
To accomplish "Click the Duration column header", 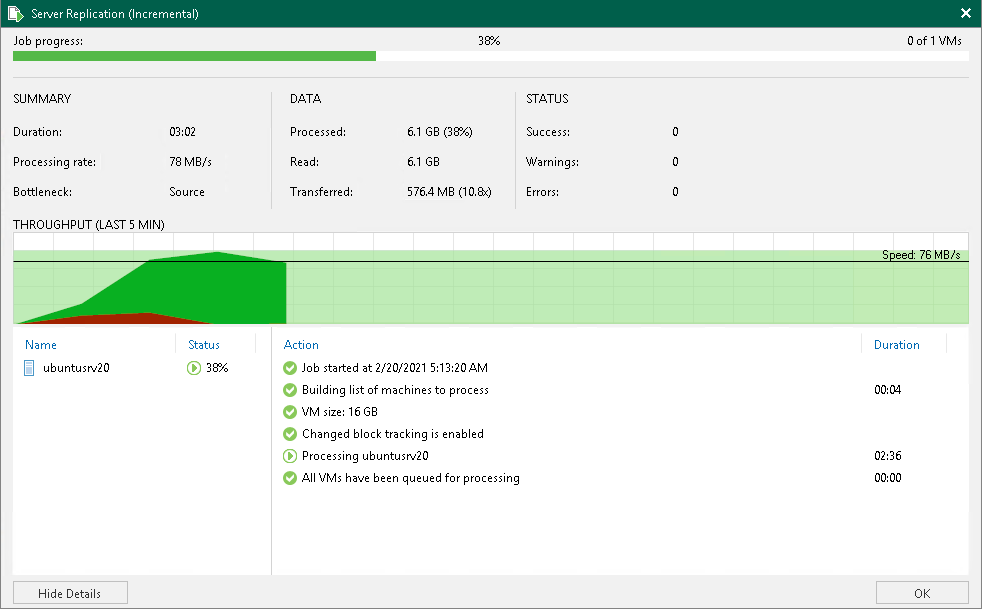I will 896,345.
